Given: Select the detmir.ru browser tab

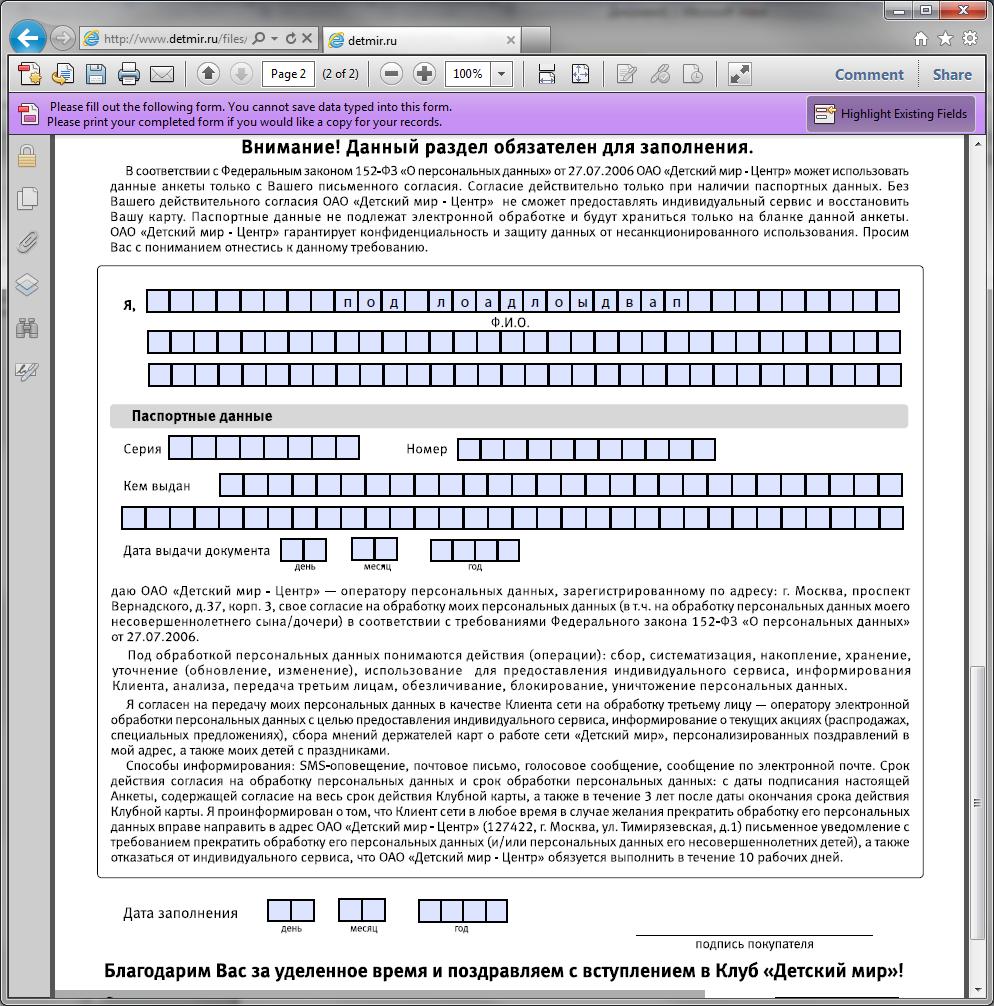Looking at the screenshot, I should pos(420,40).
